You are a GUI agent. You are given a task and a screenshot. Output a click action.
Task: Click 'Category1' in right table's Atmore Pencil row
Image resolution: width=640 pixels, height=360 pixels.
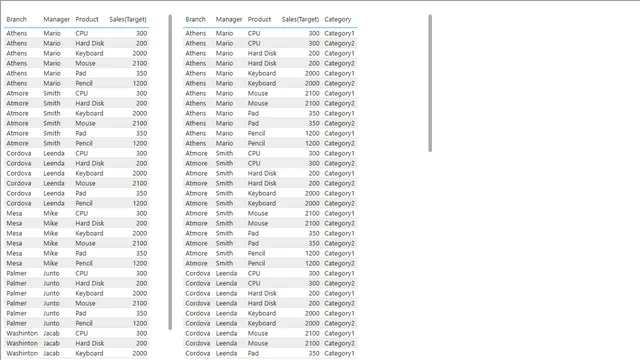339,253
